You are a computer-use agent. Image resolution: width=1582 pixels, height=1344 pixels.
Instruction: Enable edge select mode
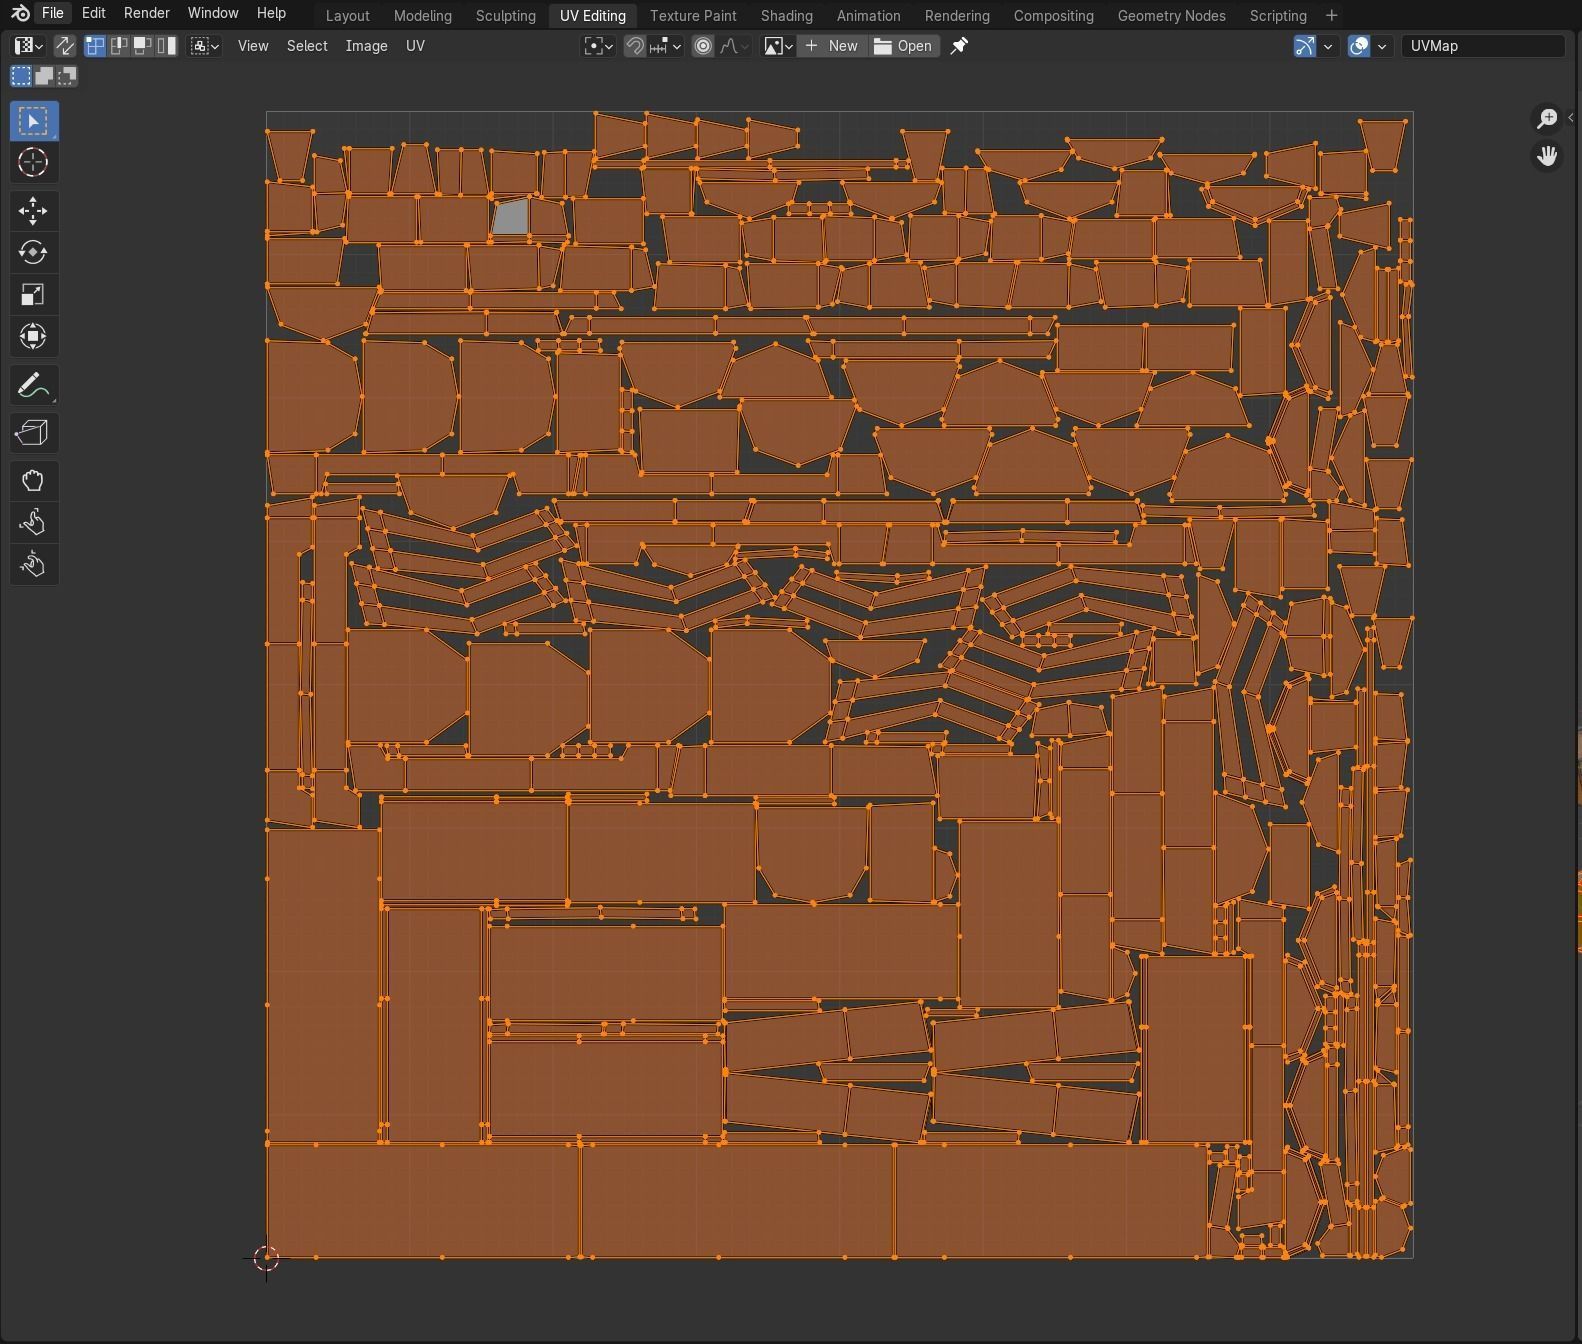point(119,46)
